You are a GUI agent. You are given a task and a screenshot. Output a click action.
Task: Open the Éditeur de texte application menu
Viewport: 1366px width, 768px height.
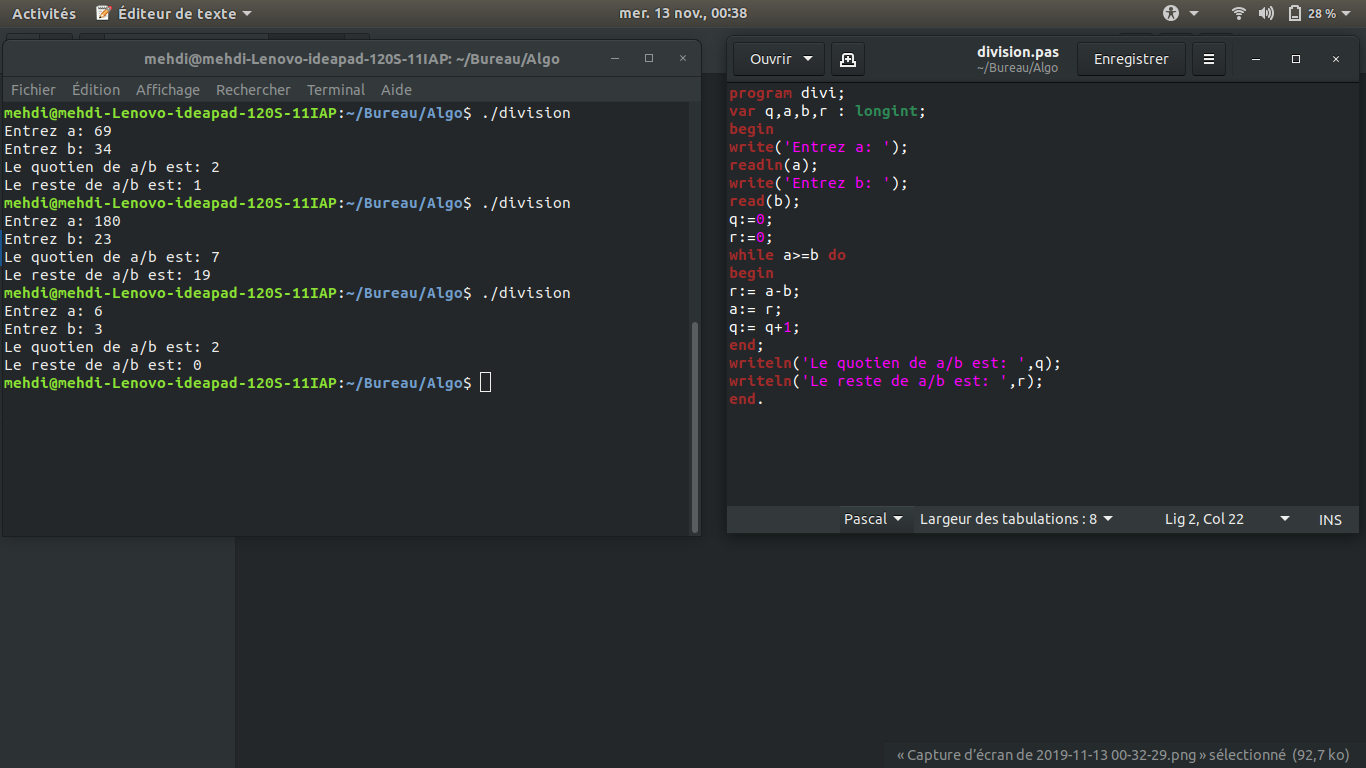[x=174, y=13]
